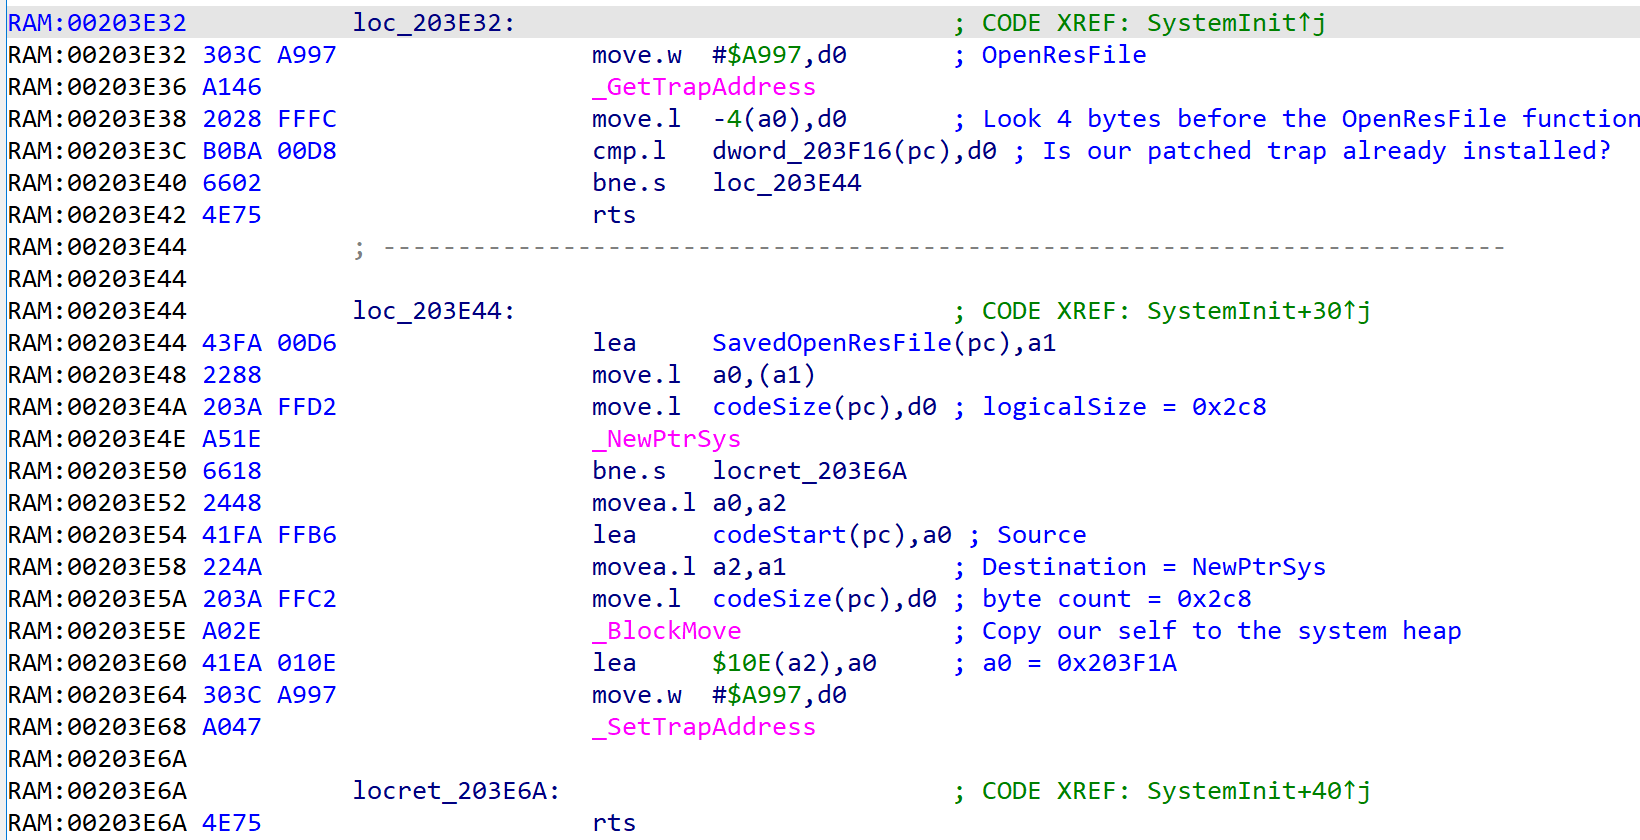Click opcode bytes A146
The image size is (1640, 840).
click(232, 87)
